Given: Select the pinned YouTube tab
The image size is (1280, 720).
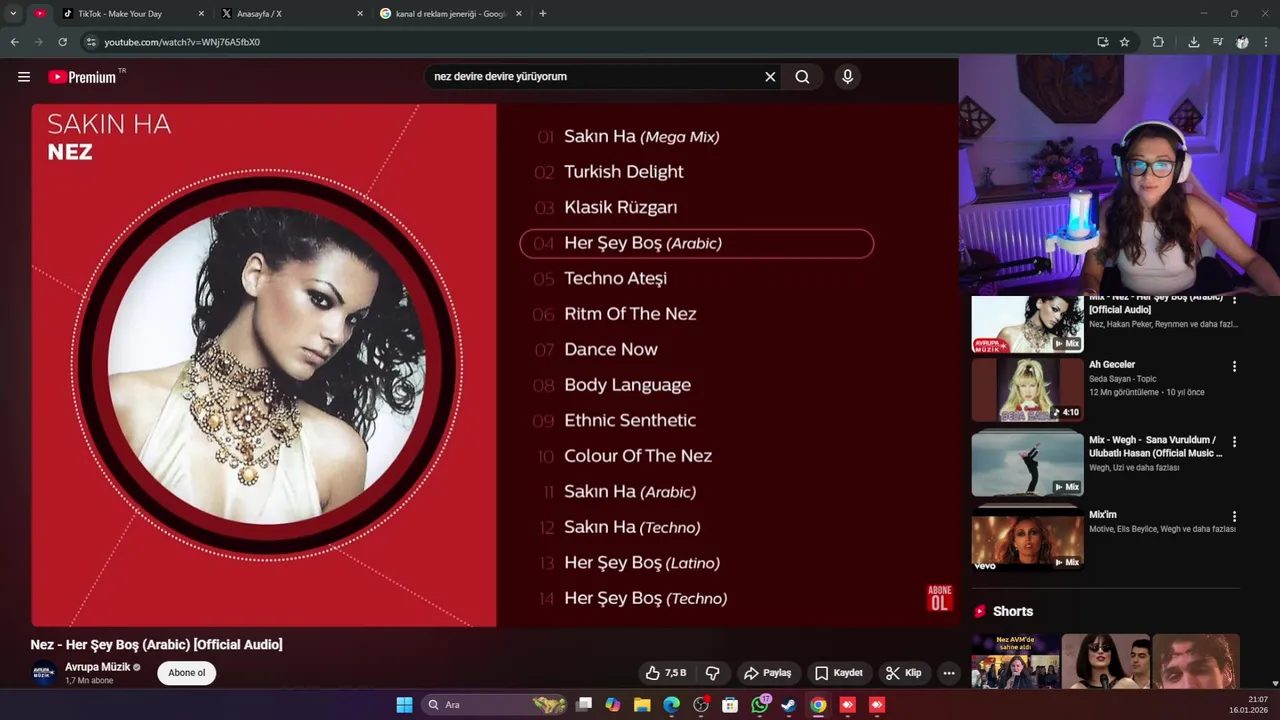Looking at the screenshot, I should pos(40,14).
